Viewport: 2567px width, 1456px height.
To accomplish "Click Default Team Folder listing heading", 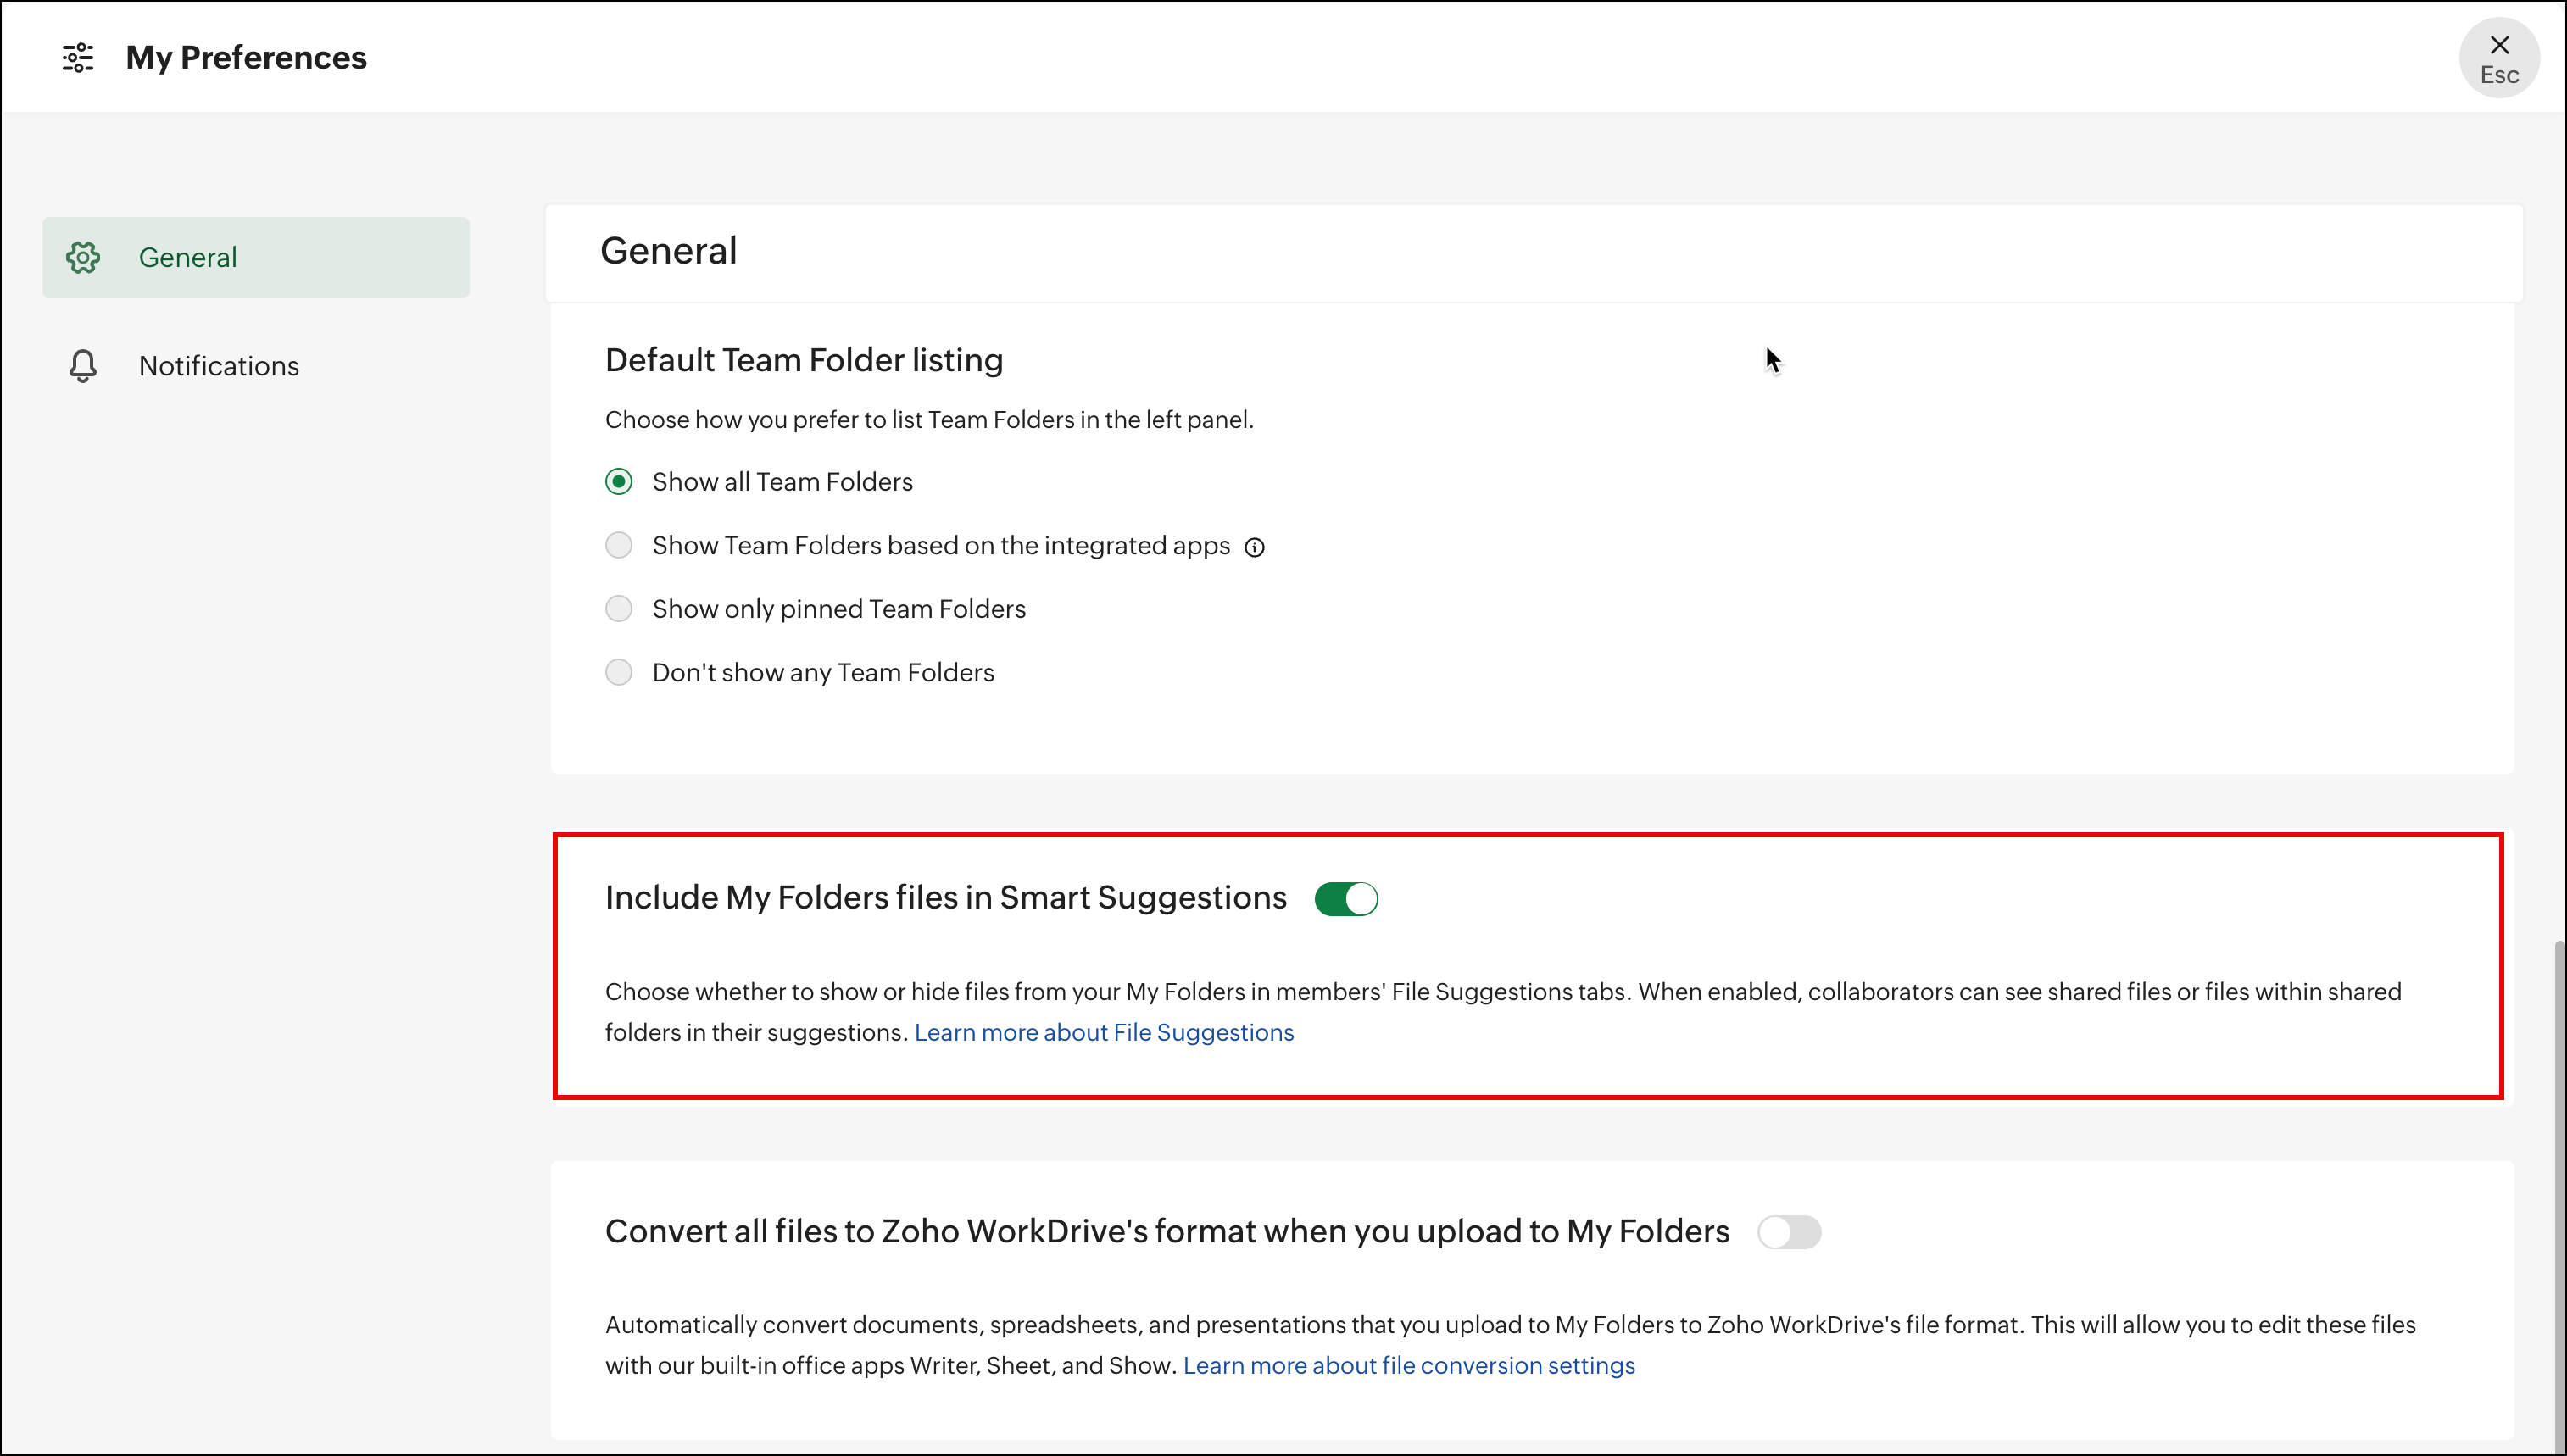I will pyautogui.click(x=803, y=360).
